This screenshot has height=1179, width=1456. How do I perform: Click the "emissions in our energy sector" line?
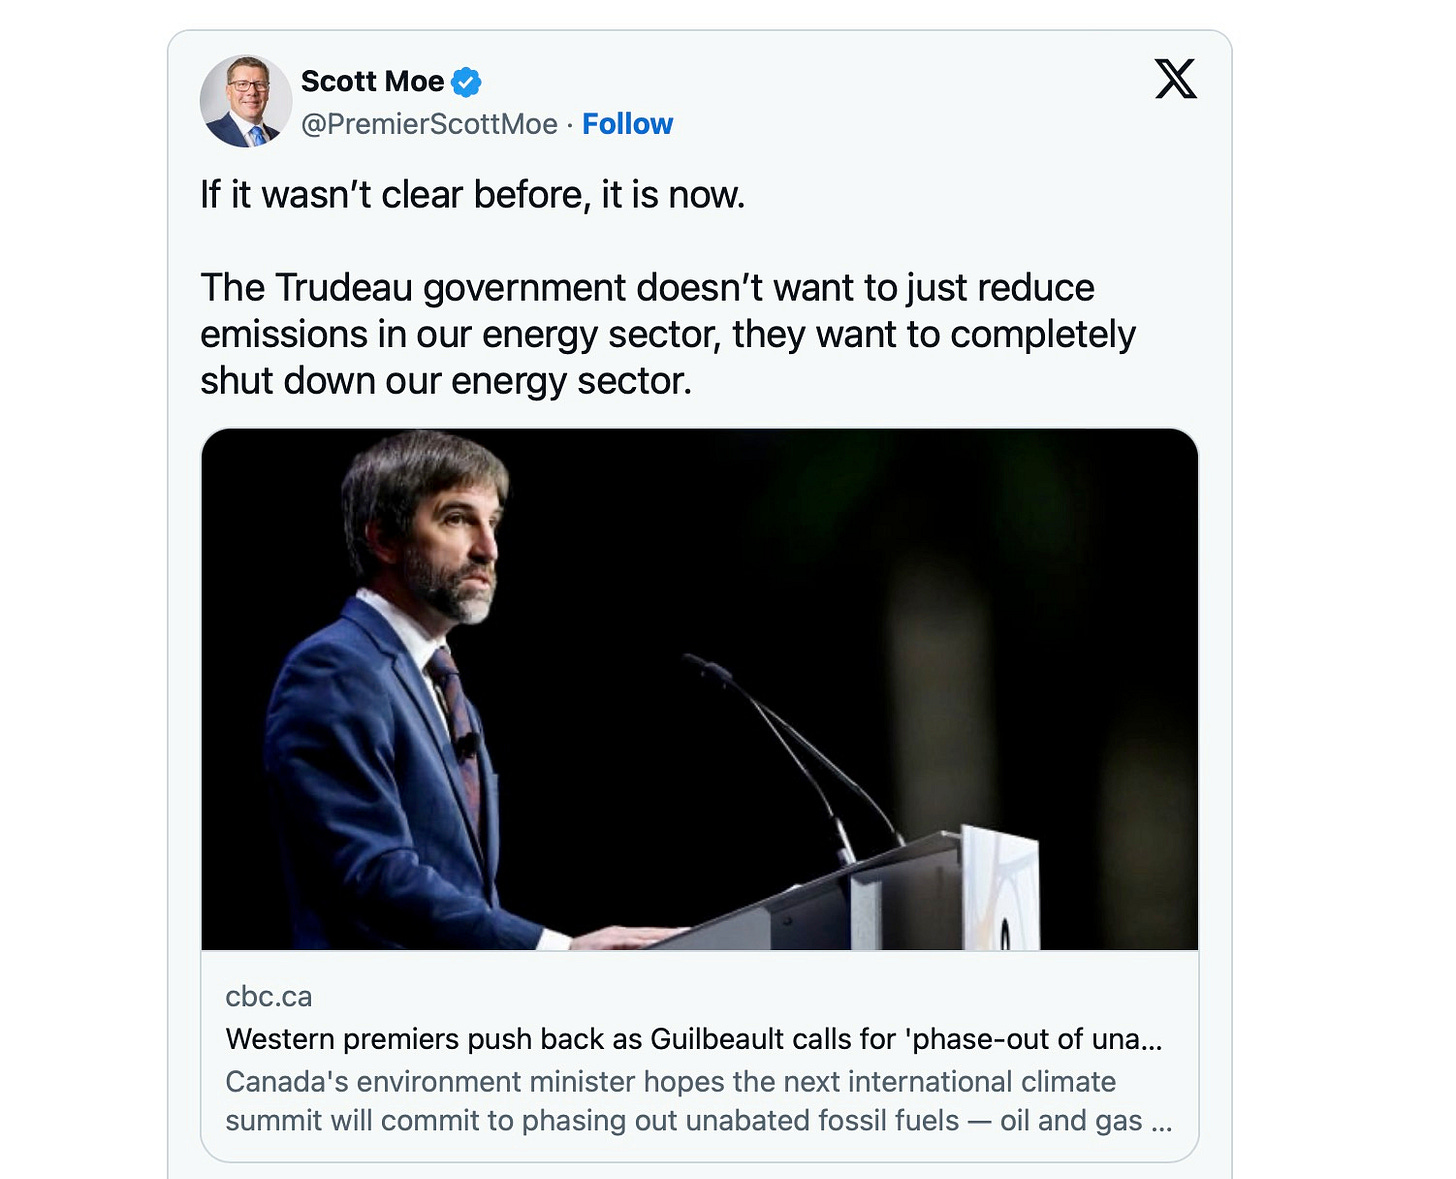click(667, 335)
